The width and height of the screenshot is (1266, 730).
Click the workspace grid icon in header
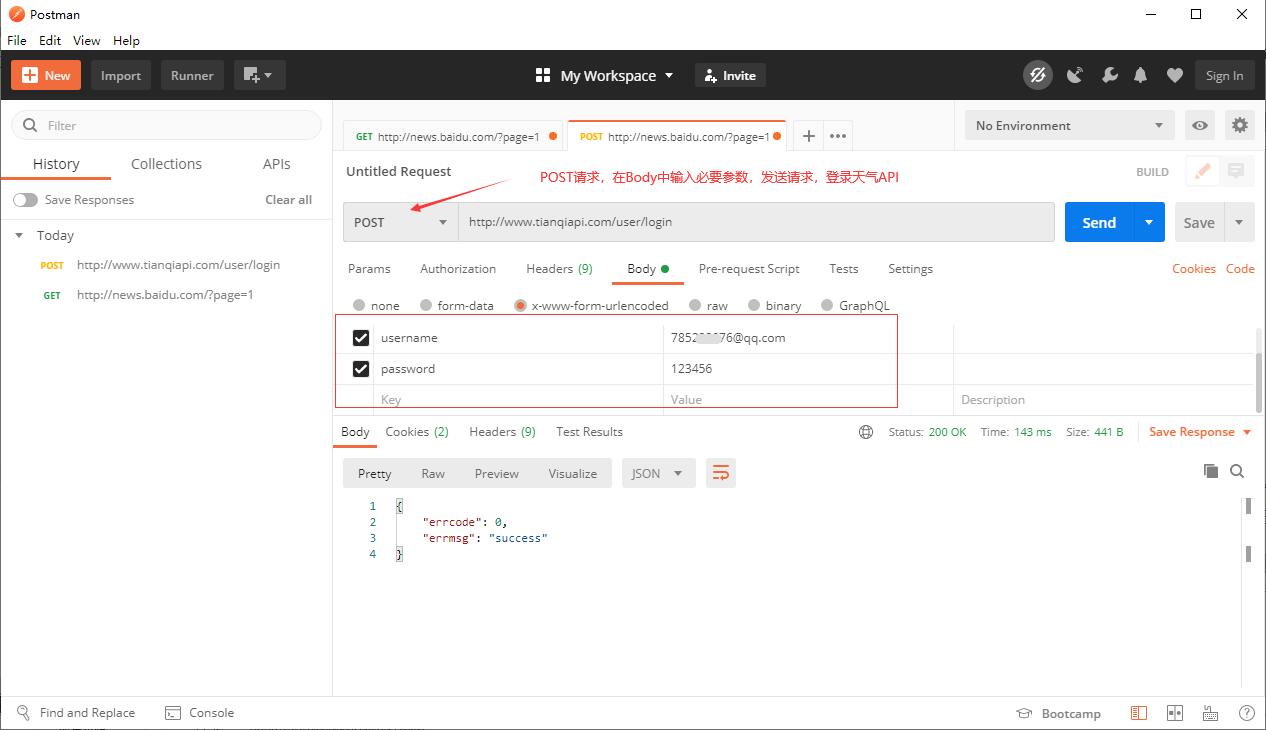(x=543, y=75)
